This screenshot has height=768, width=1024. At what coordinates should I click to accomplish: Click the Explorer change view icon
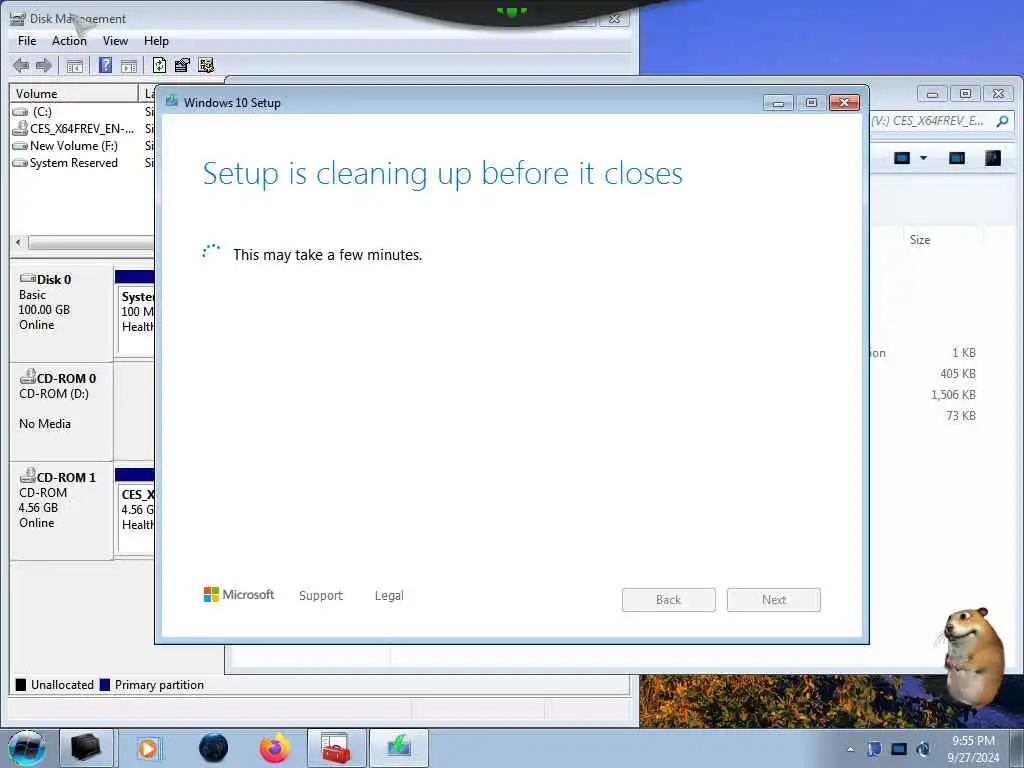[x=902, y=158]
